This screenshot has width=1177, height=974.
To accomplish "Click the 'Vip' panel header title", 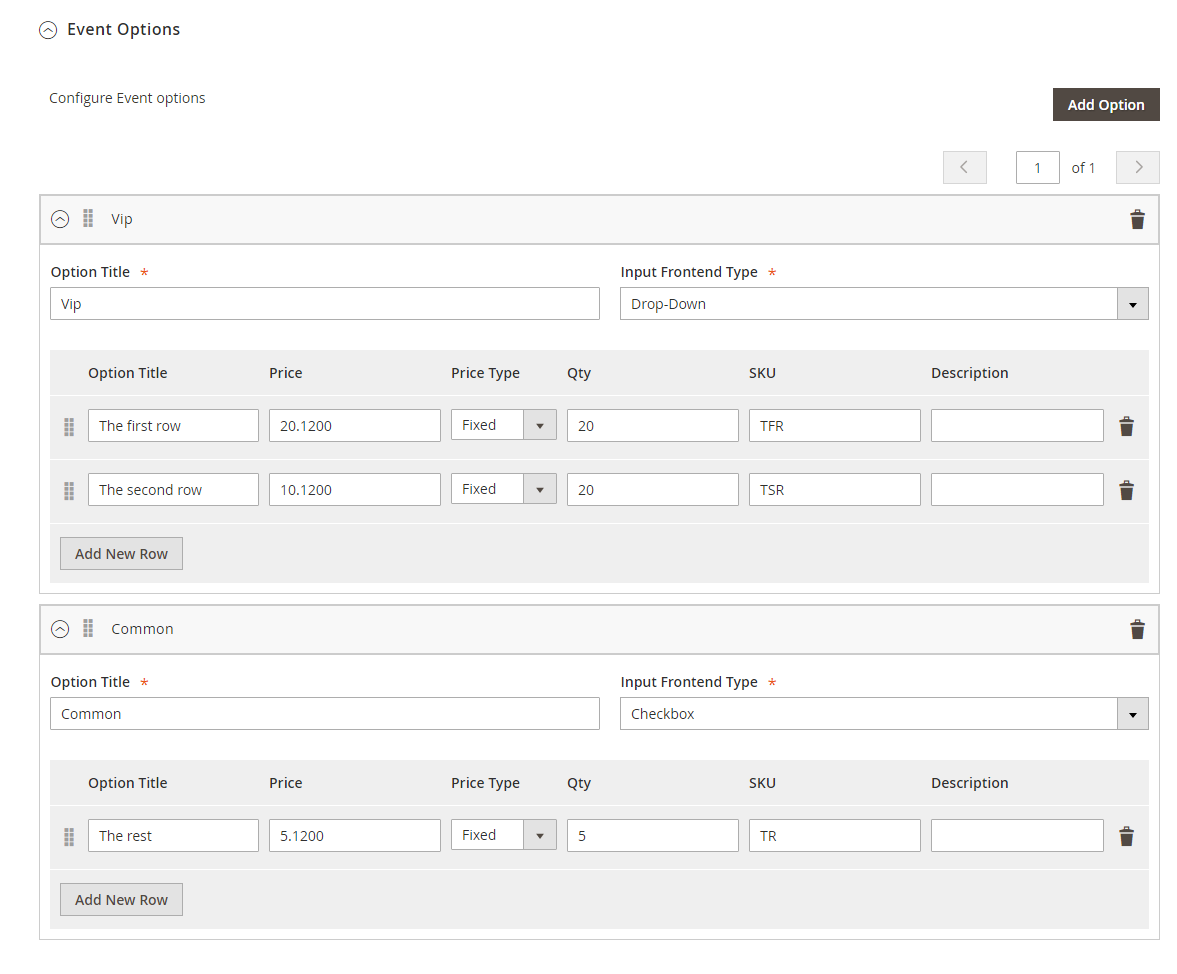I will (122, 219).
